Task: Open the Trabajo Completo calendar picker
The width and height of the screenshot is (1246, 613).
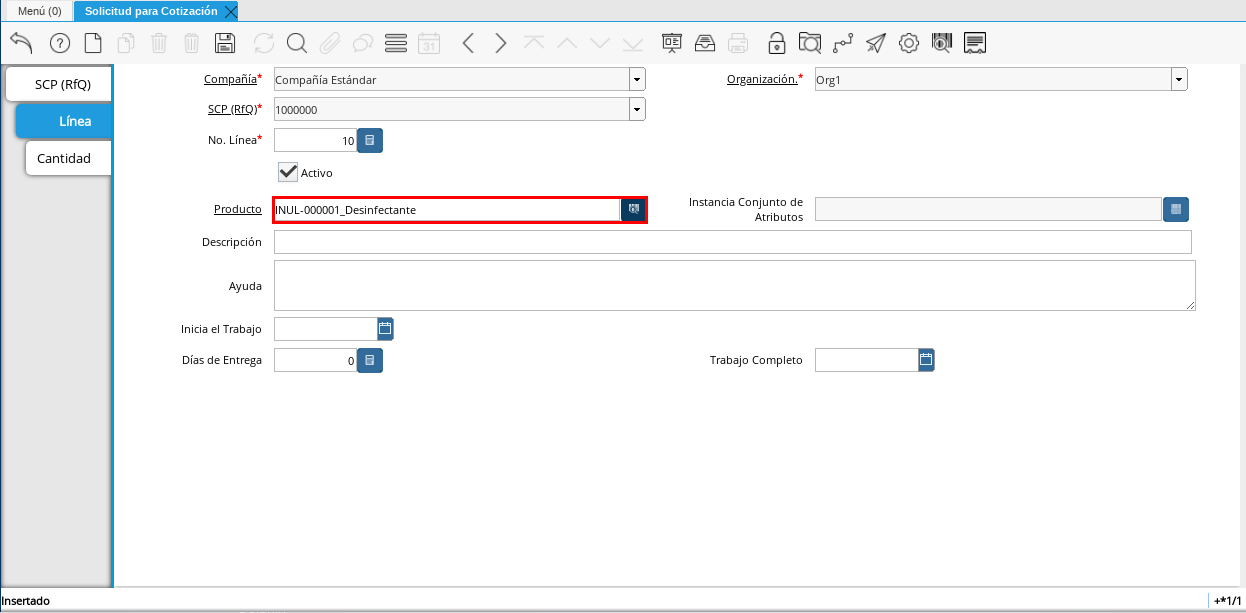Action: tap(926, 360)
